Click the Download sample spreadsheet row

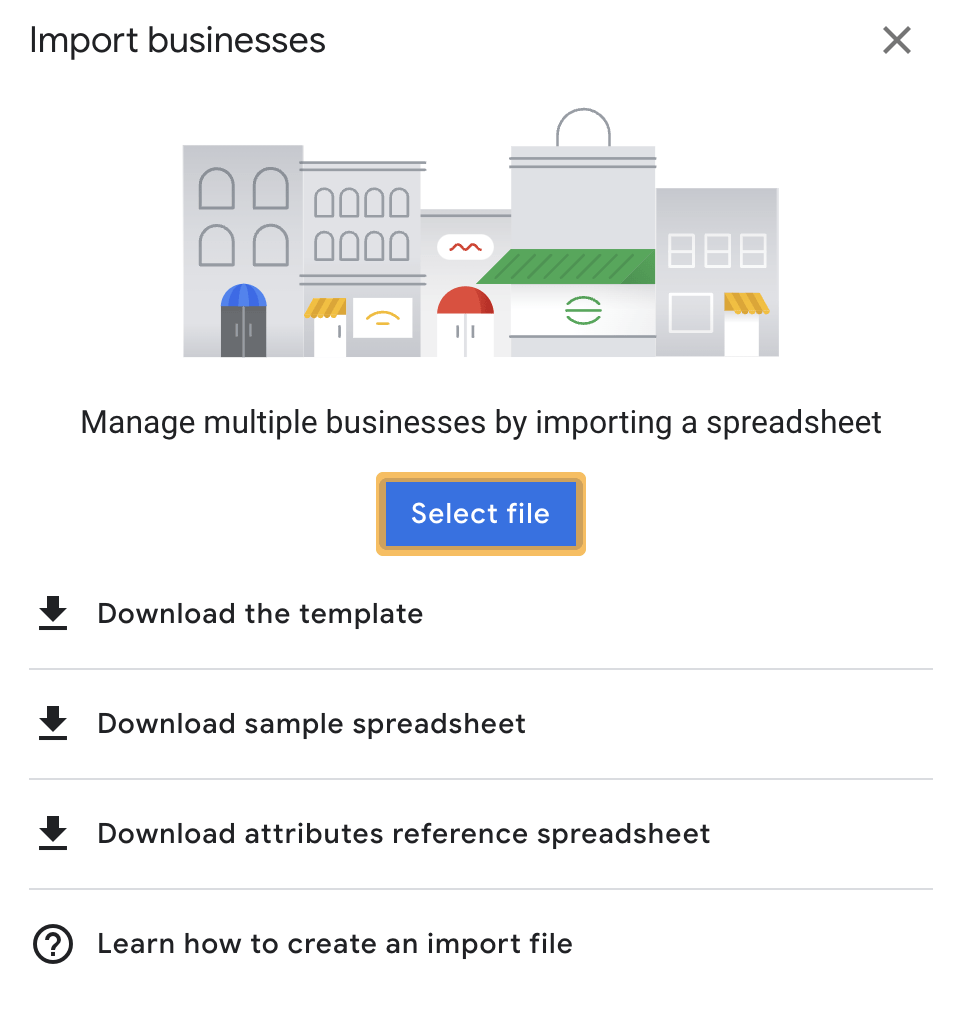(480, 723)
